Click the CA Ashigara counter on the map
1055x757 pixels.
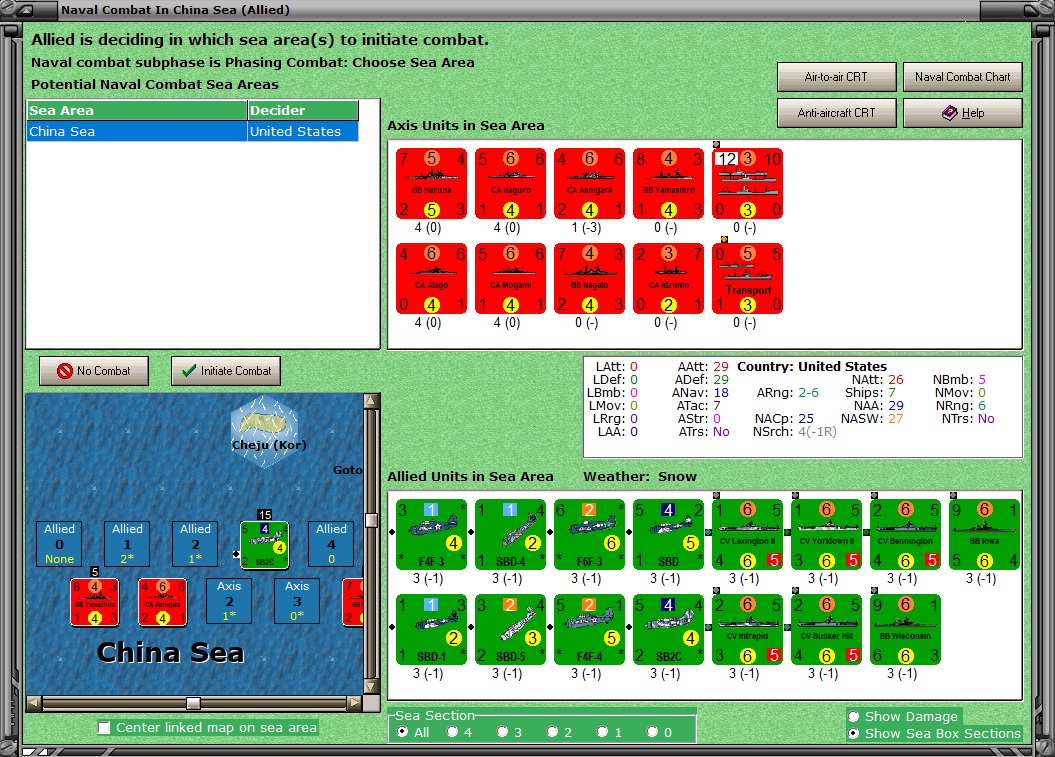tap(162, 602)
